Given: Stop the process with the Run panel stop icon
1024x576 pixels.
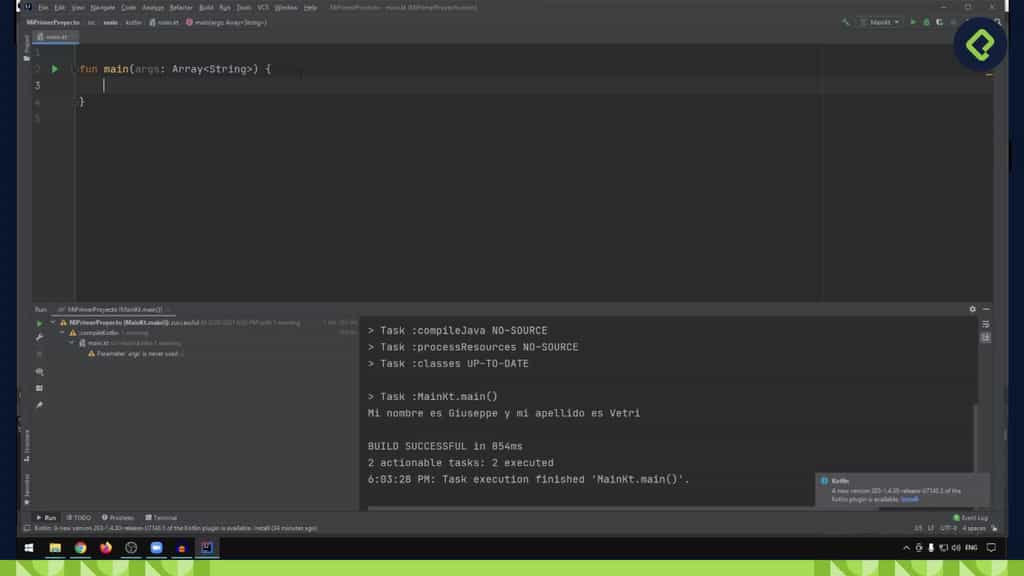Looking at the screenshot, I should point(40,356).
